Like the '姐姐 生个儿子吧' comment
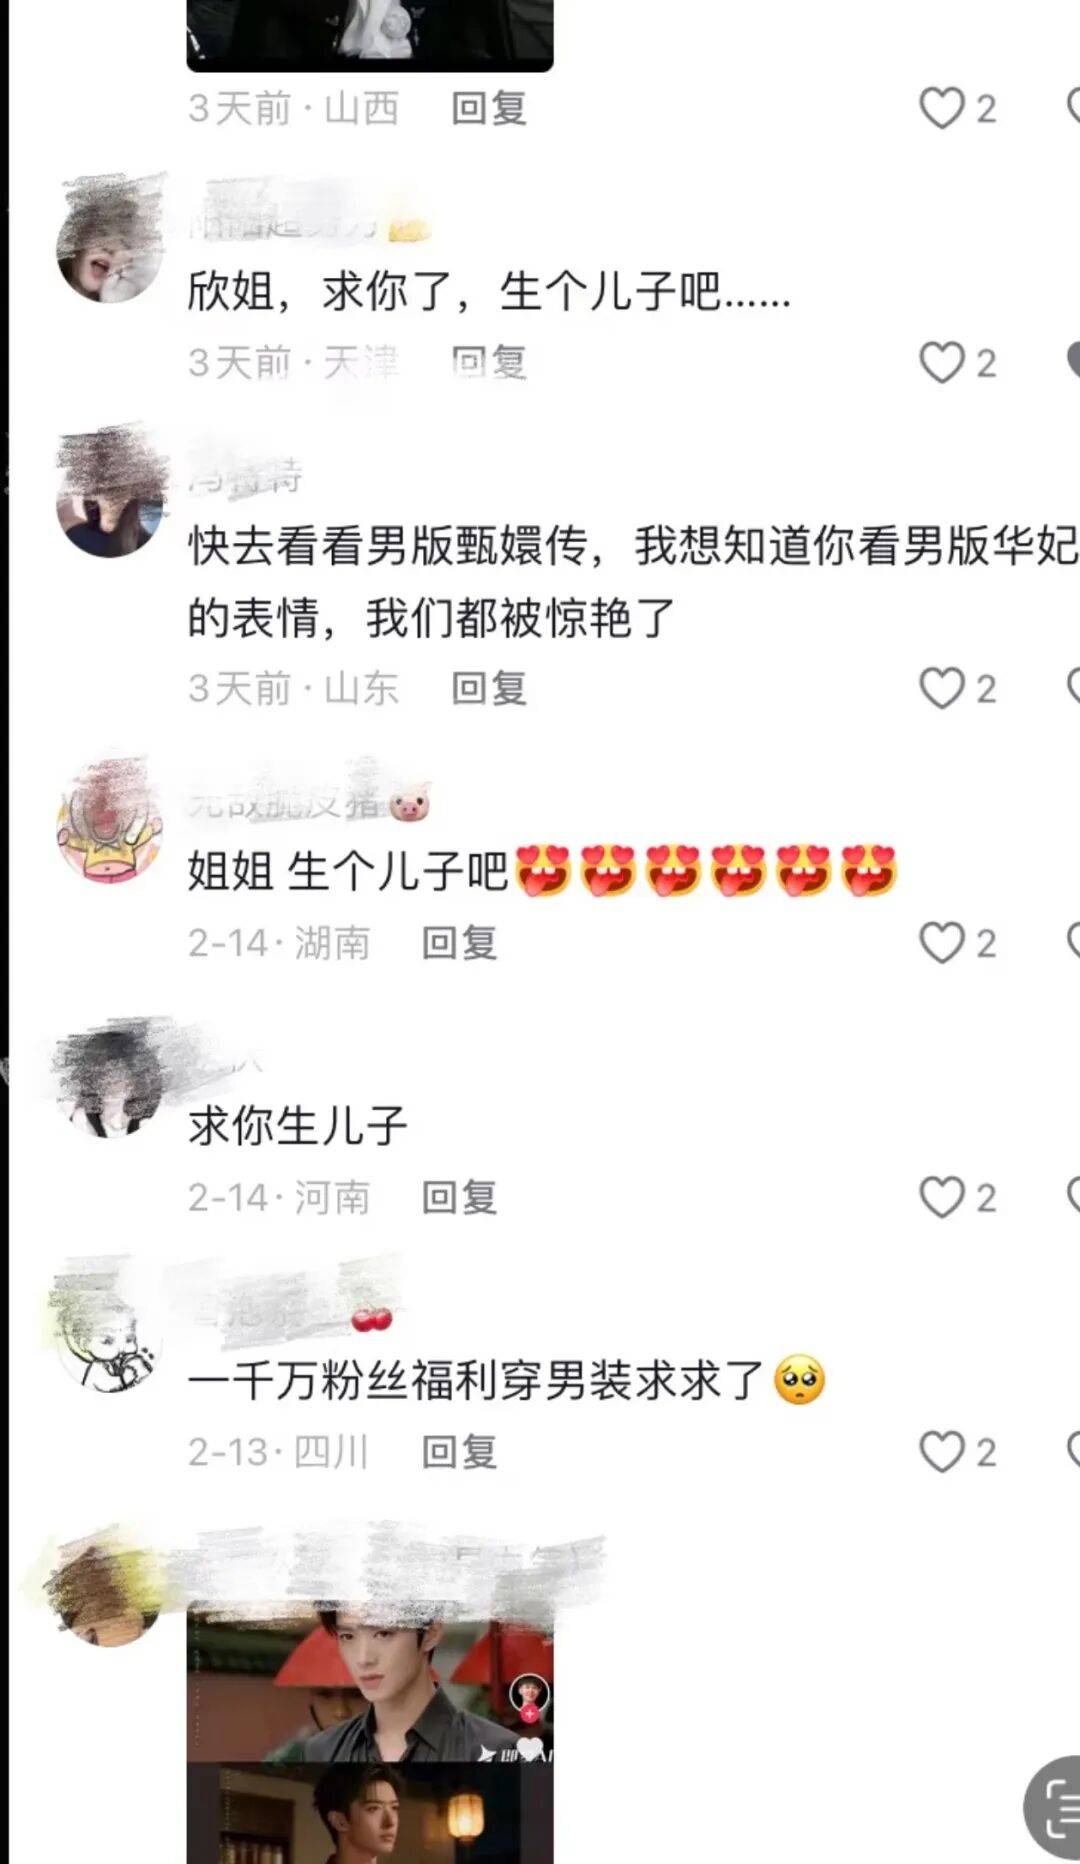This screenshot has width=1080, height=1864. pyautogui.click(x=942, y=942)
